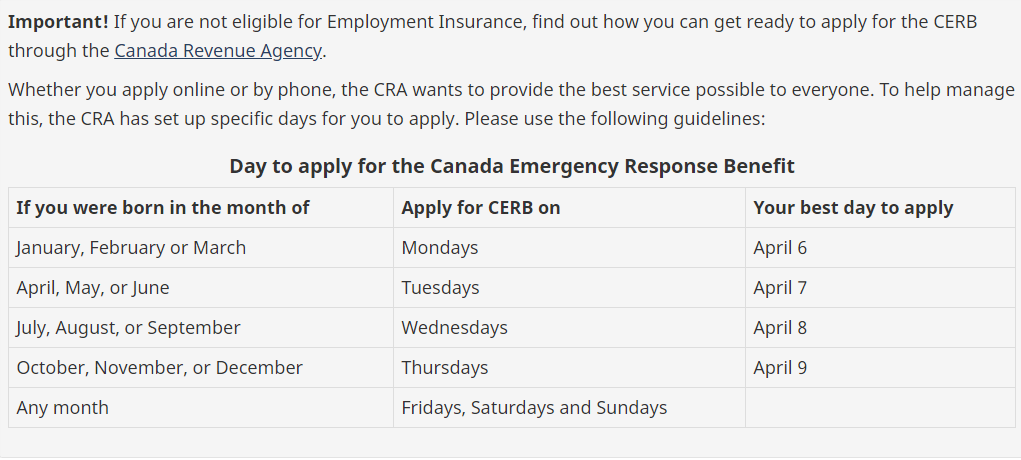Click 'Fridays, Saturdays and Sundays' cell
Image resolution: width=1021 pixels, height=460 pixels.
tap(569, 408)
